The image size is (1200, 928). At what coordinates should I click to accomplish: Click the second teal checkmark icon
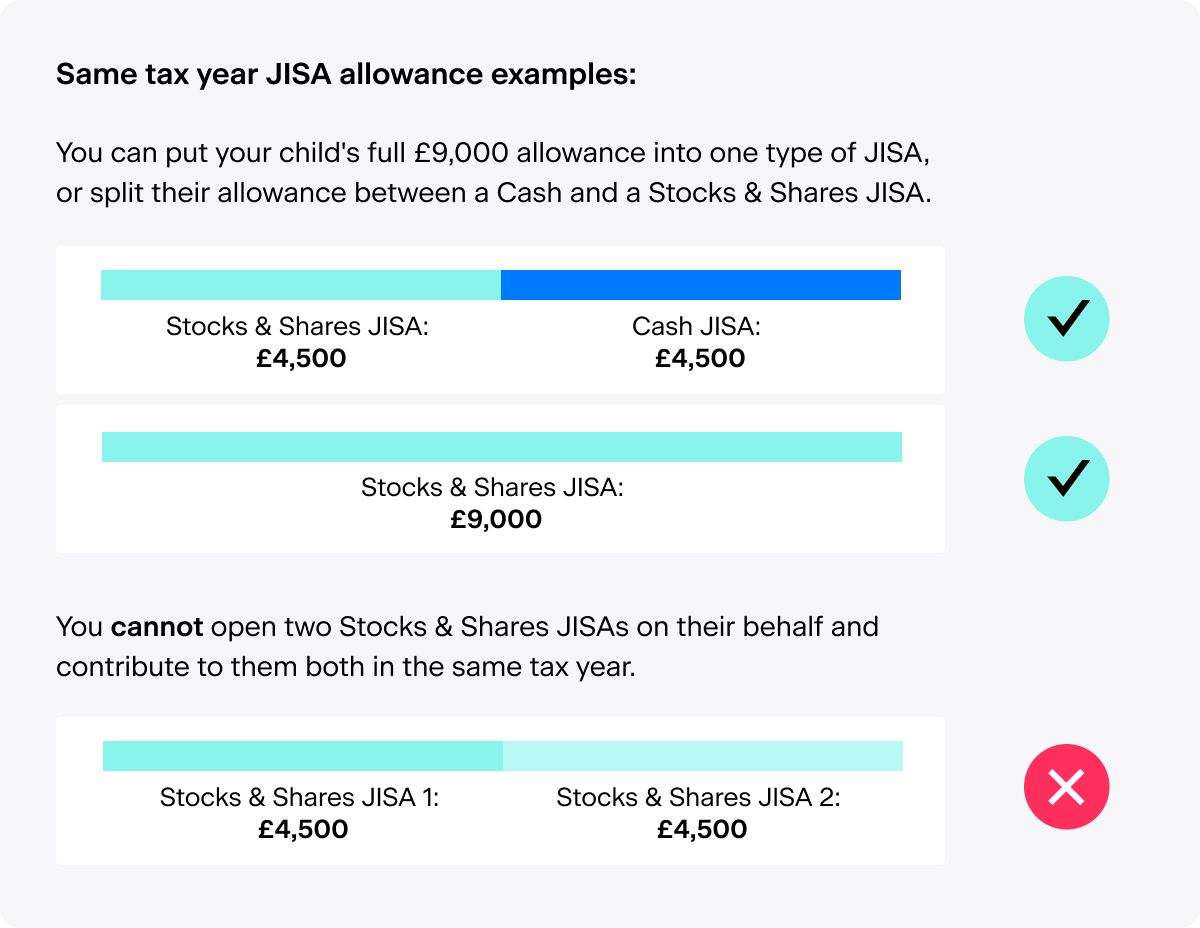pos(1066,479)
